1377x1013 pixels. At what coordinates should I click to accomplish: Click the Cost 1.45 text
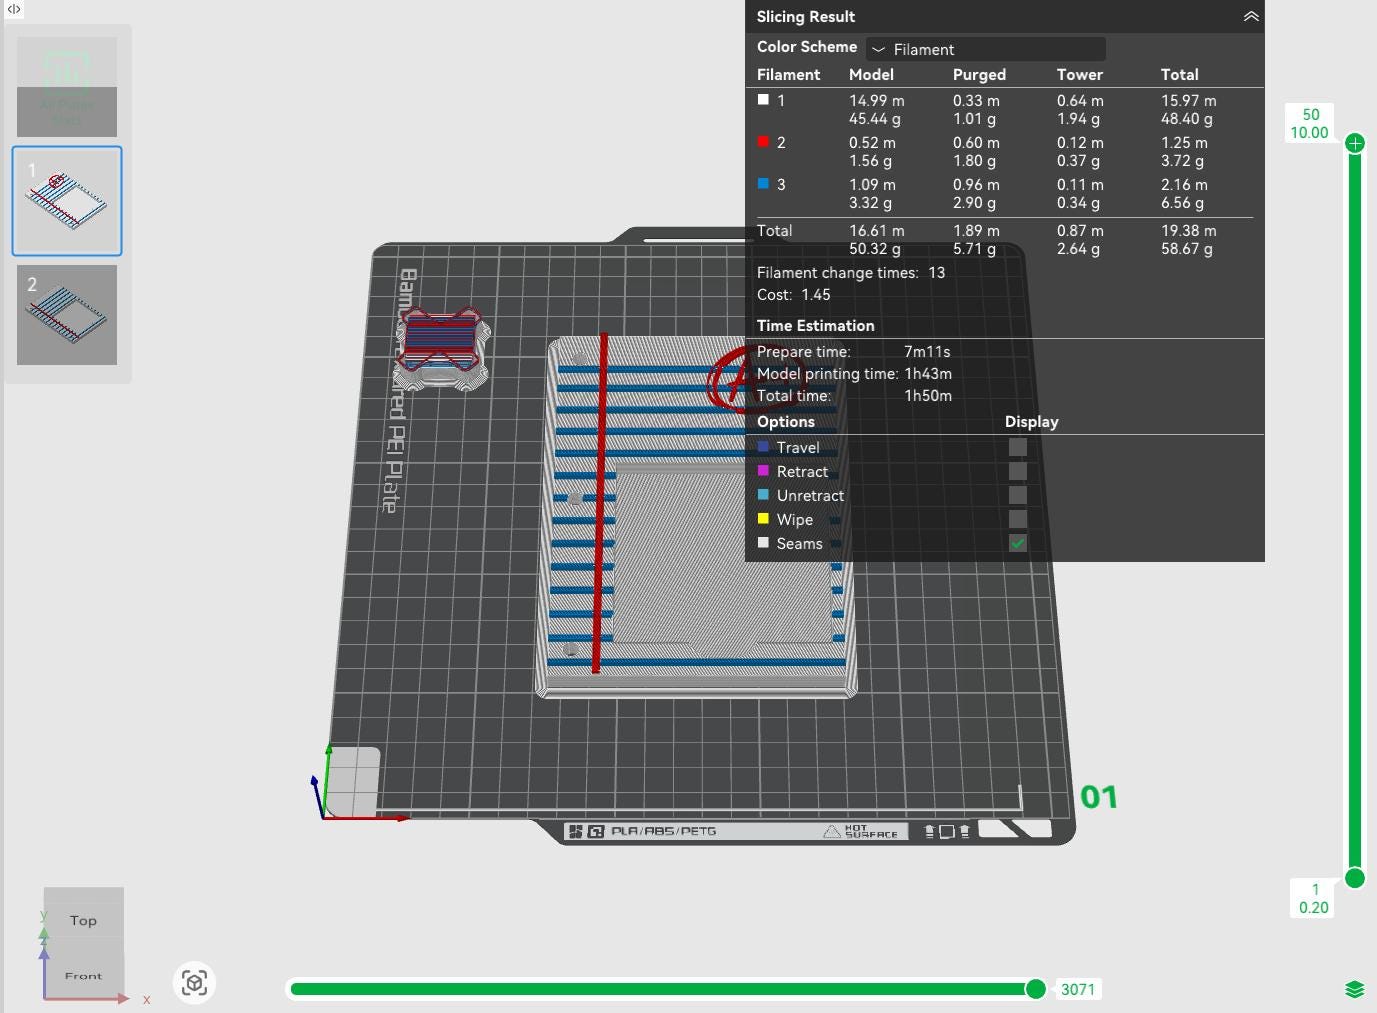tap(794, 294)
